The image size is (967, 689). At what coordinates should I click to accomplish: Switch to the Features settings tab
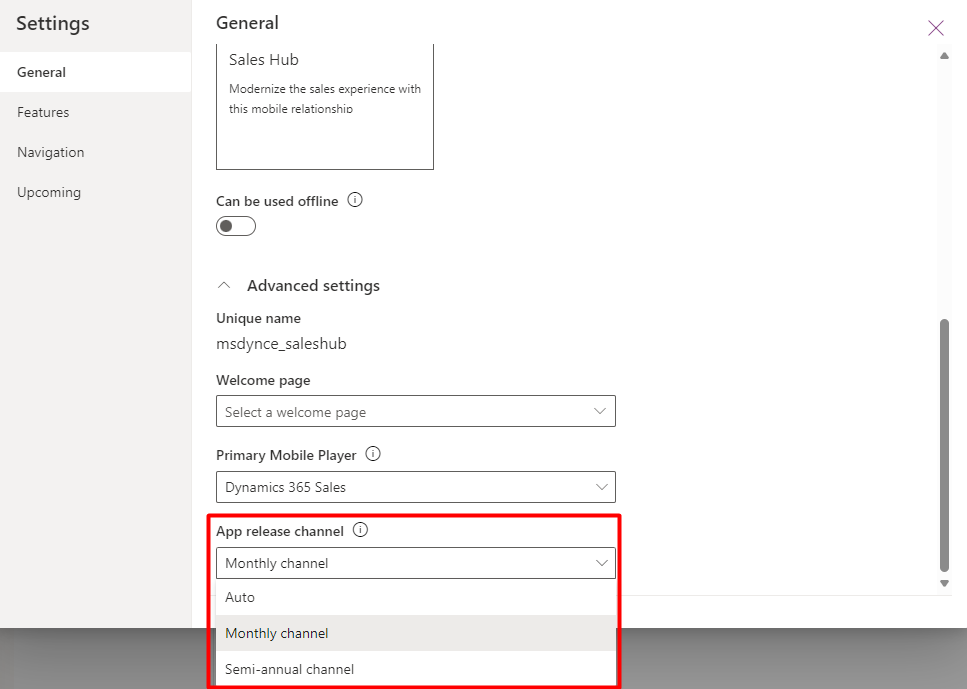tap(95, 112)
